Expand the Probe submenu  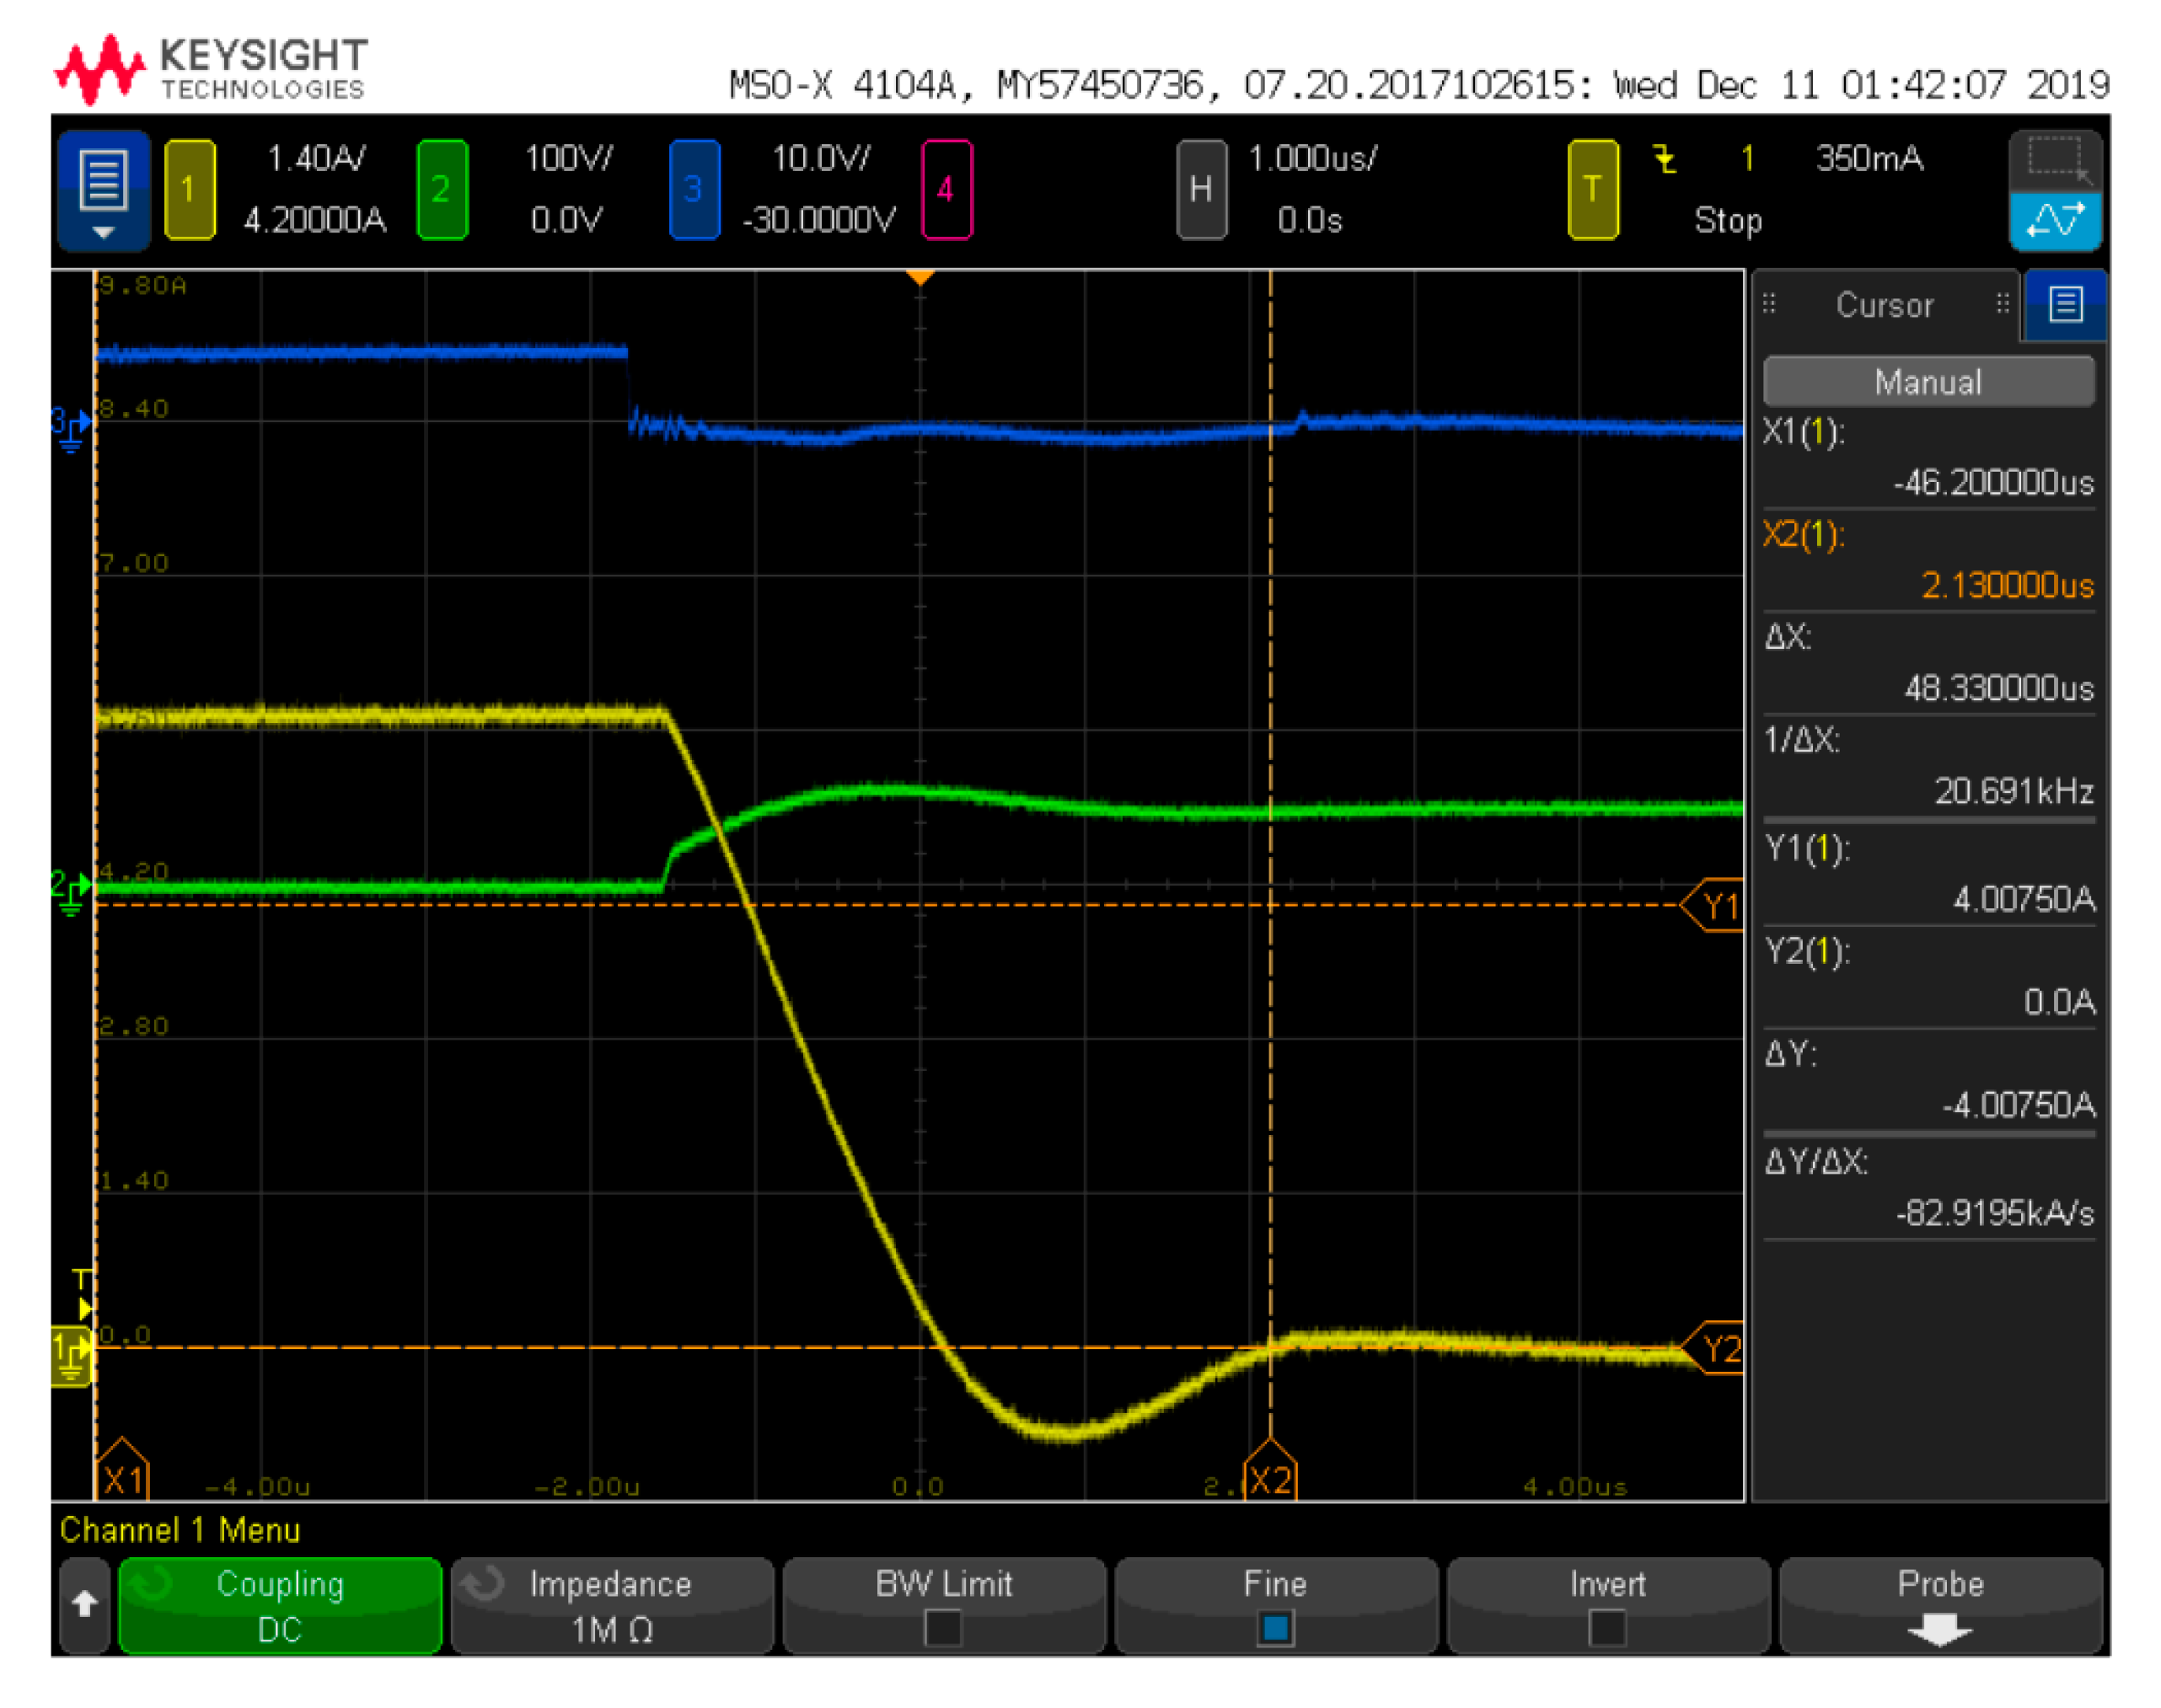(1939, 1605)
